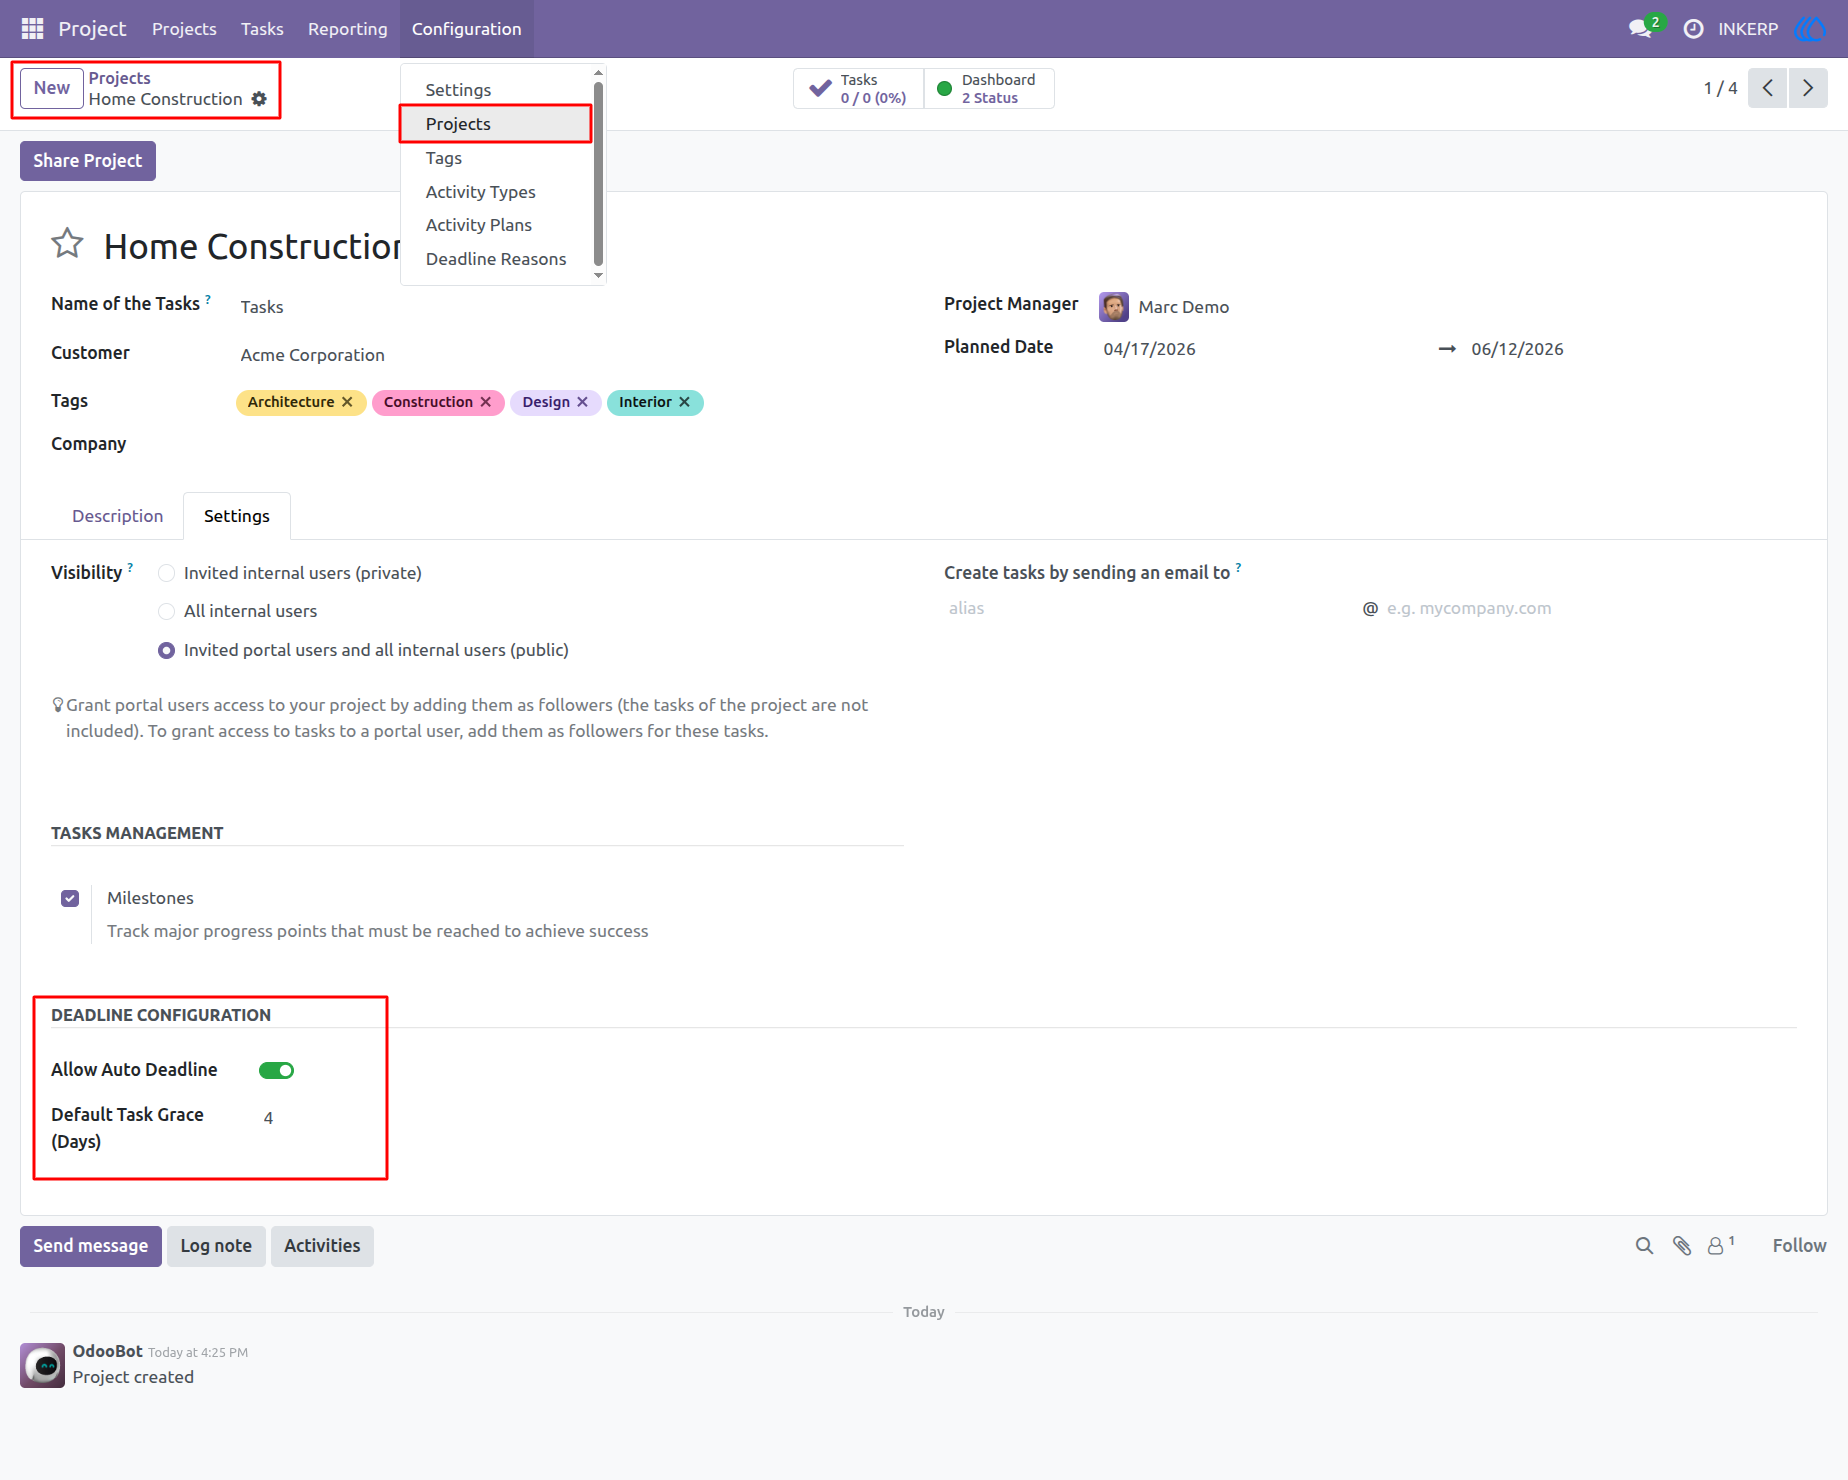This screenshot has height=1480, width=1848.
Task: Uncheck the Milestones checkbox
Action: click(70, 898)
